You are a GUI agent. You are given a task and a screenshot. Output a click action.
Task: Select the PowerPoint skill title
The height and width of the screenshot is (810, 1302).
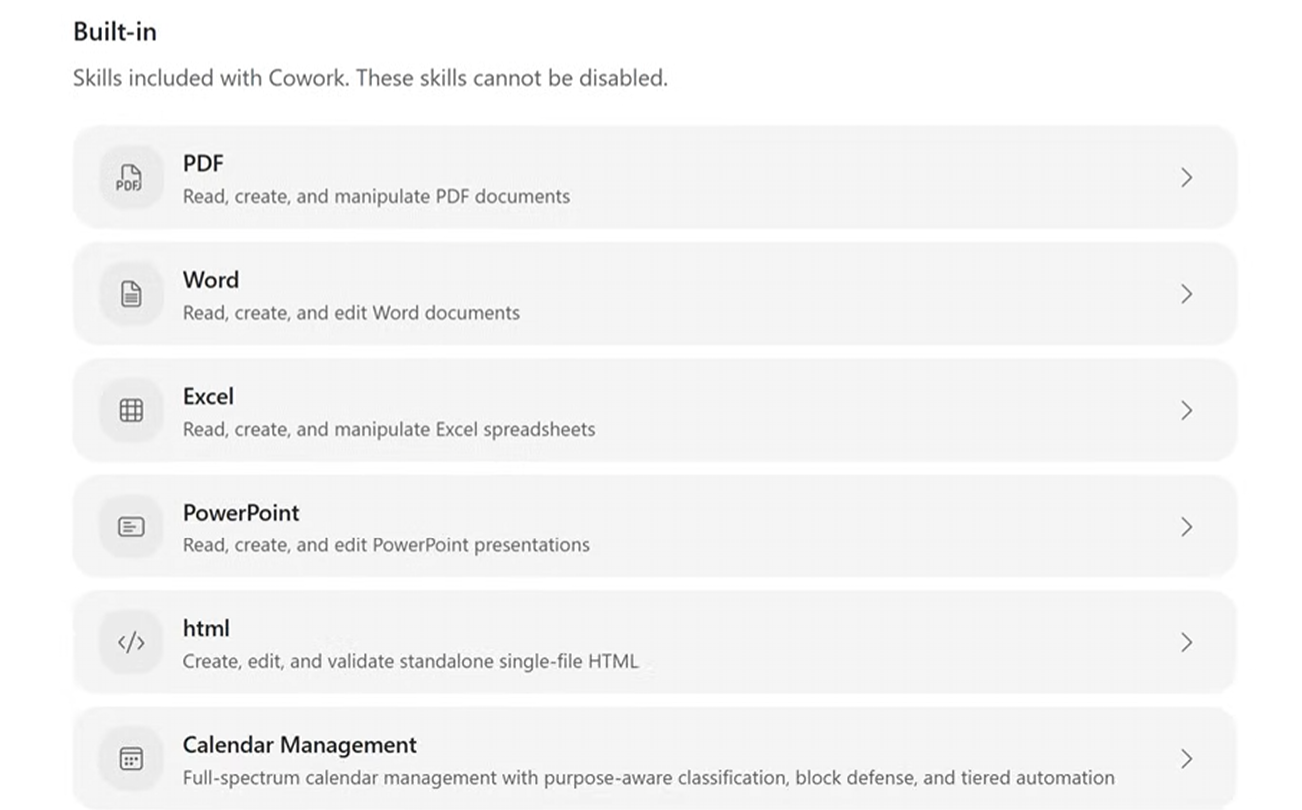coord(241,512)
